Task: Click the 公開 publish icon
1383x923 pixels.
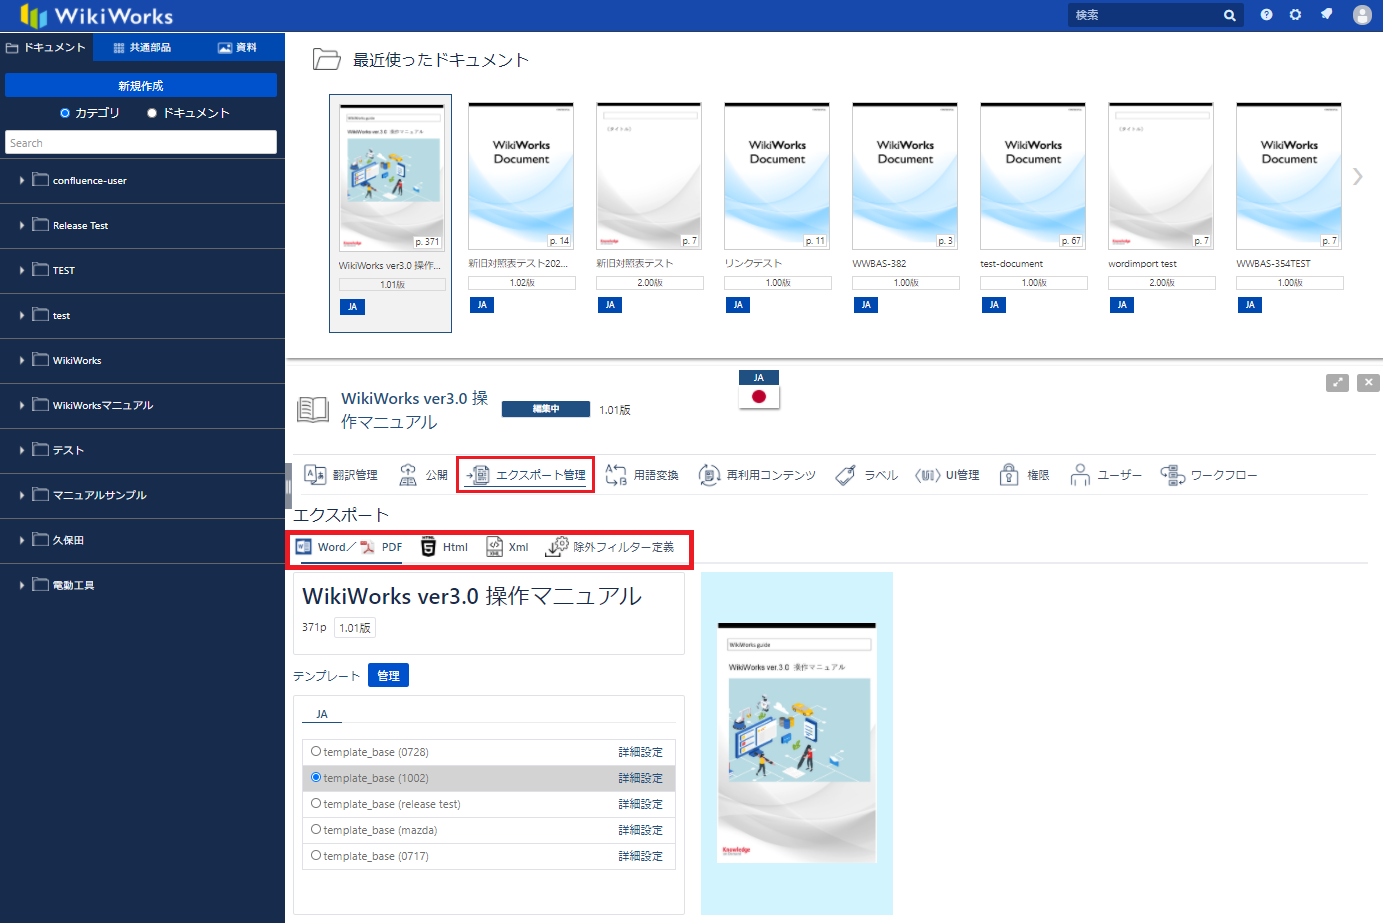Action: coord(423,475)
